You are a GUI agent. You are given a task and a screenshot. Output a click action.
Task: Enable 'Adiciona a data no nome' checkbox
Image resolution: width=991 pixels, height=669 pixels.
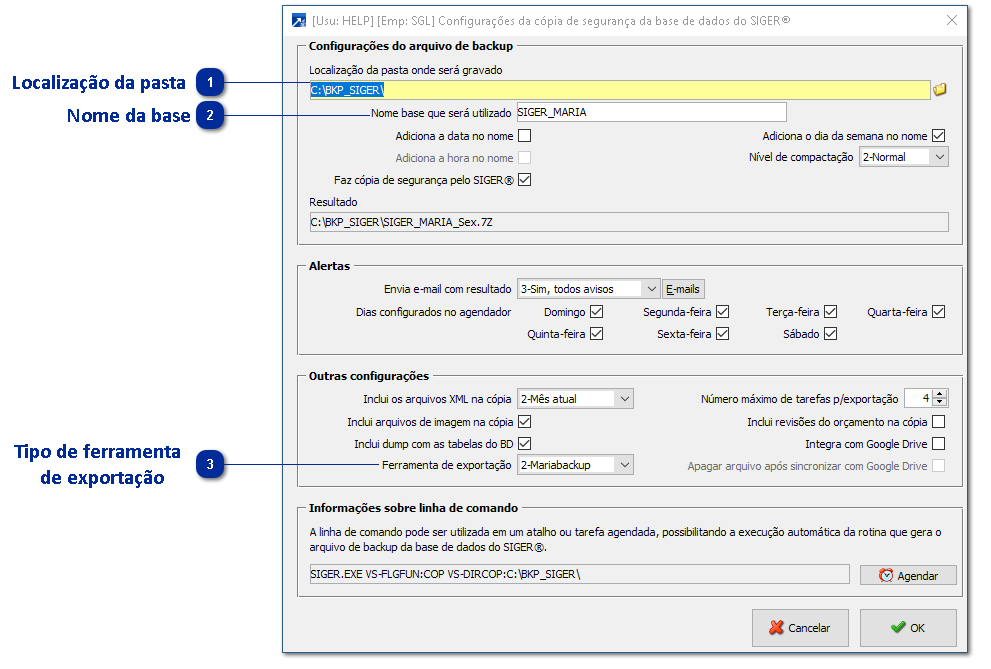pos(524,136)
